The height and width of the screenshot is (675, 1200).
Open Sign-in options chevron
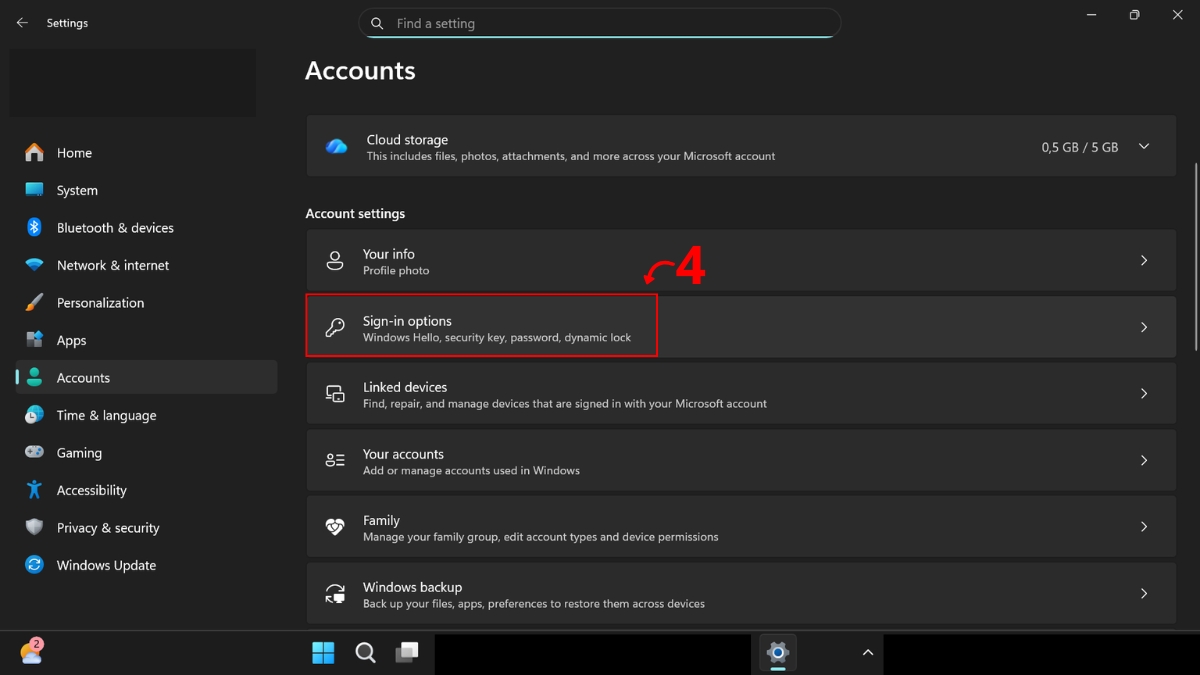point(1144,325)
